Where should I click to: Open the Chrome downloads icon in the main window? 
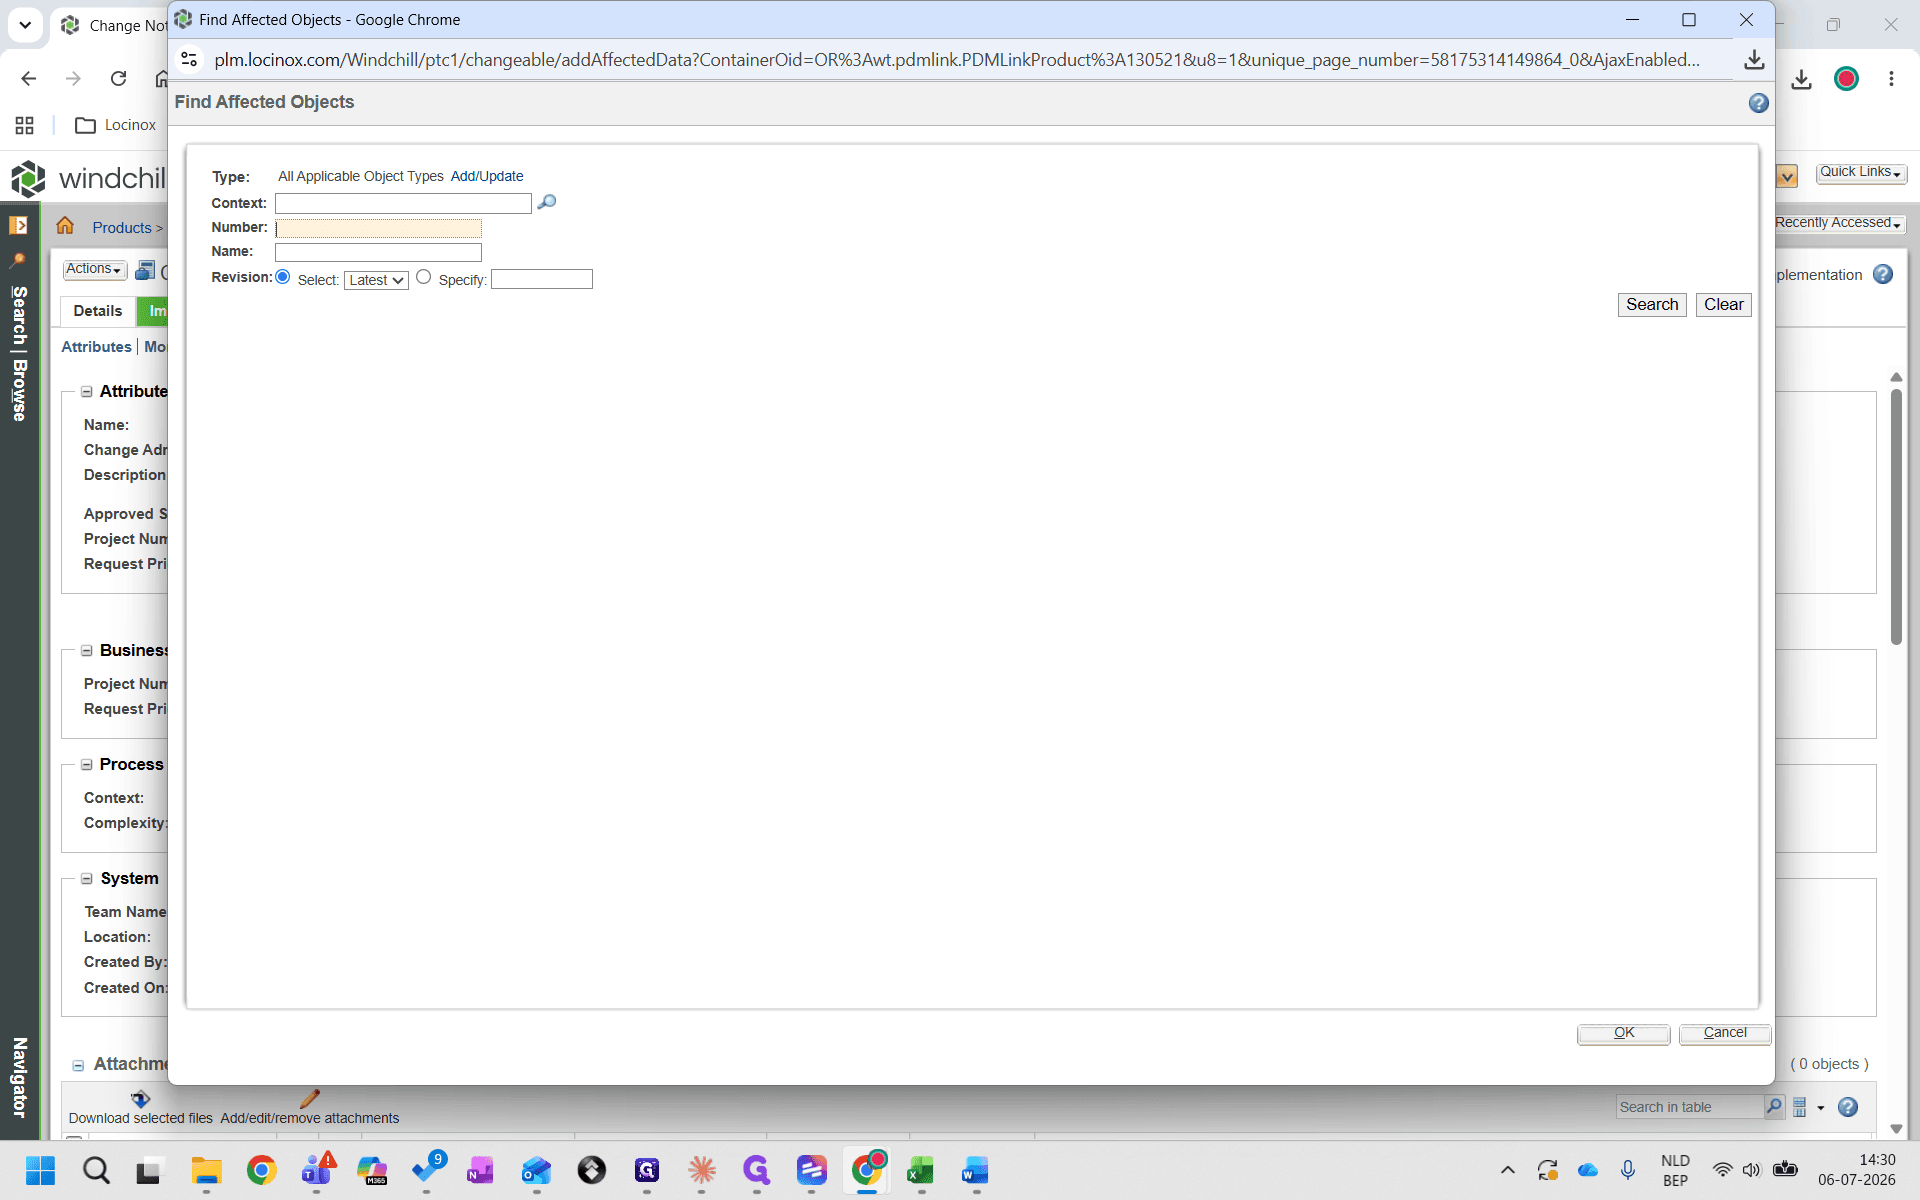[x=1801, y=79]
